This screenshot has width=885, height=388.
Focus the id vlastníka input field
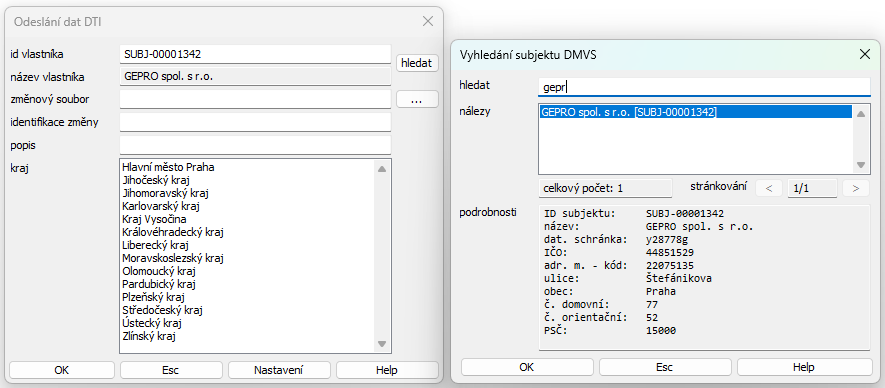tap(255, 54)
